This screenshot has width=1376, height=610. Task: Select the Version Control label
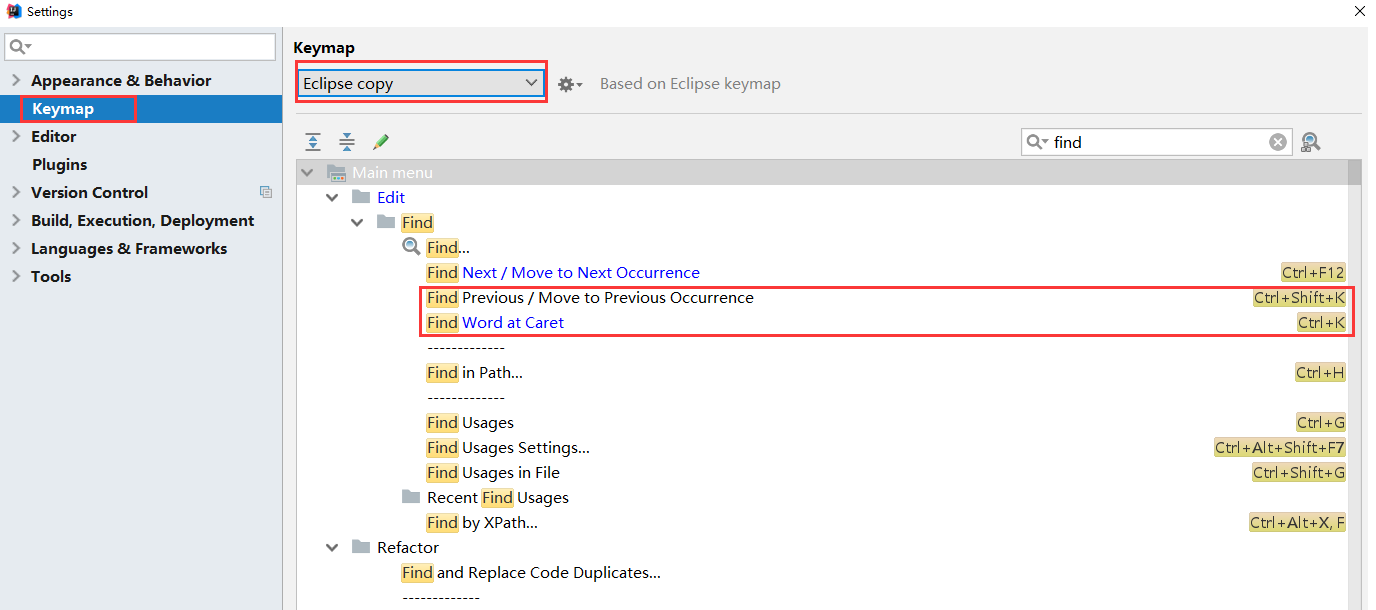point(90,192)
